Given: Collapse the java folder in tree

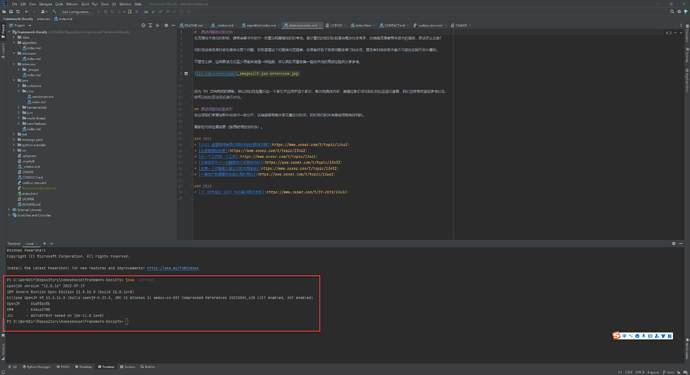Looking at the screenshot, I should pos(14,81).
